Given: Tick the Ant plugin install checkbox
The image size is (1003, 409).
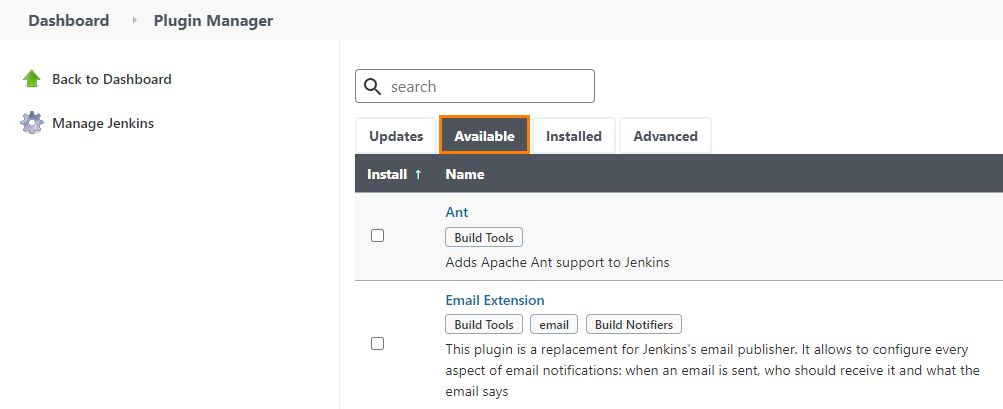Looking at the screenshot, I should click(377, 236).
